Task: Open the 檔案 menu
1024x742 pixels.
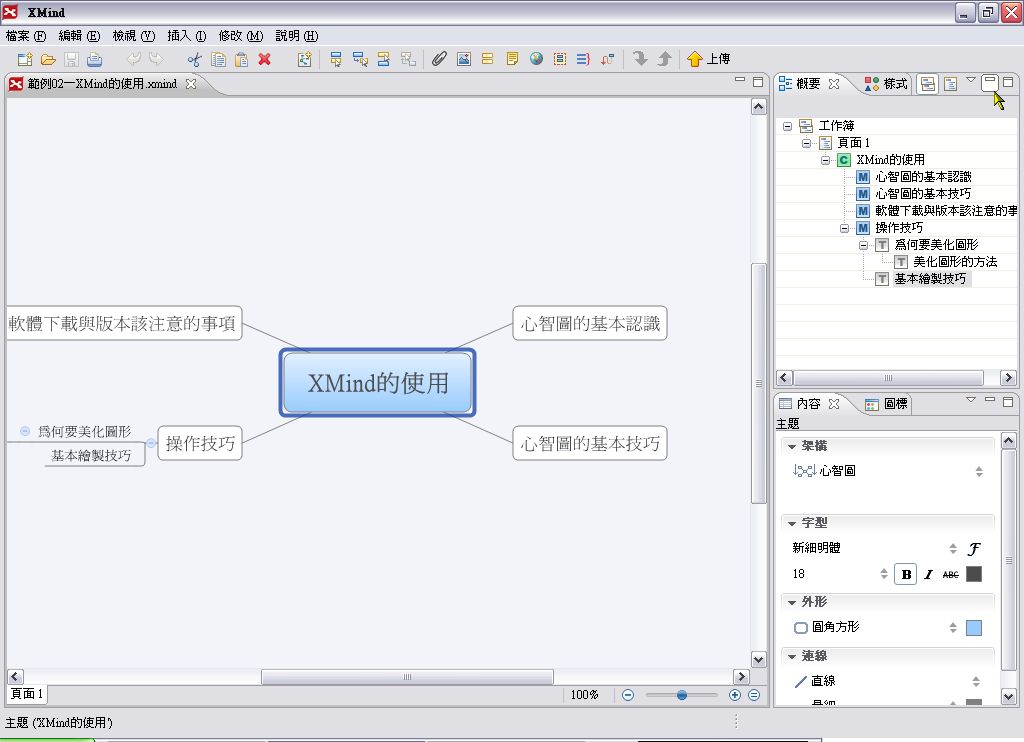Action: [25, 36]
